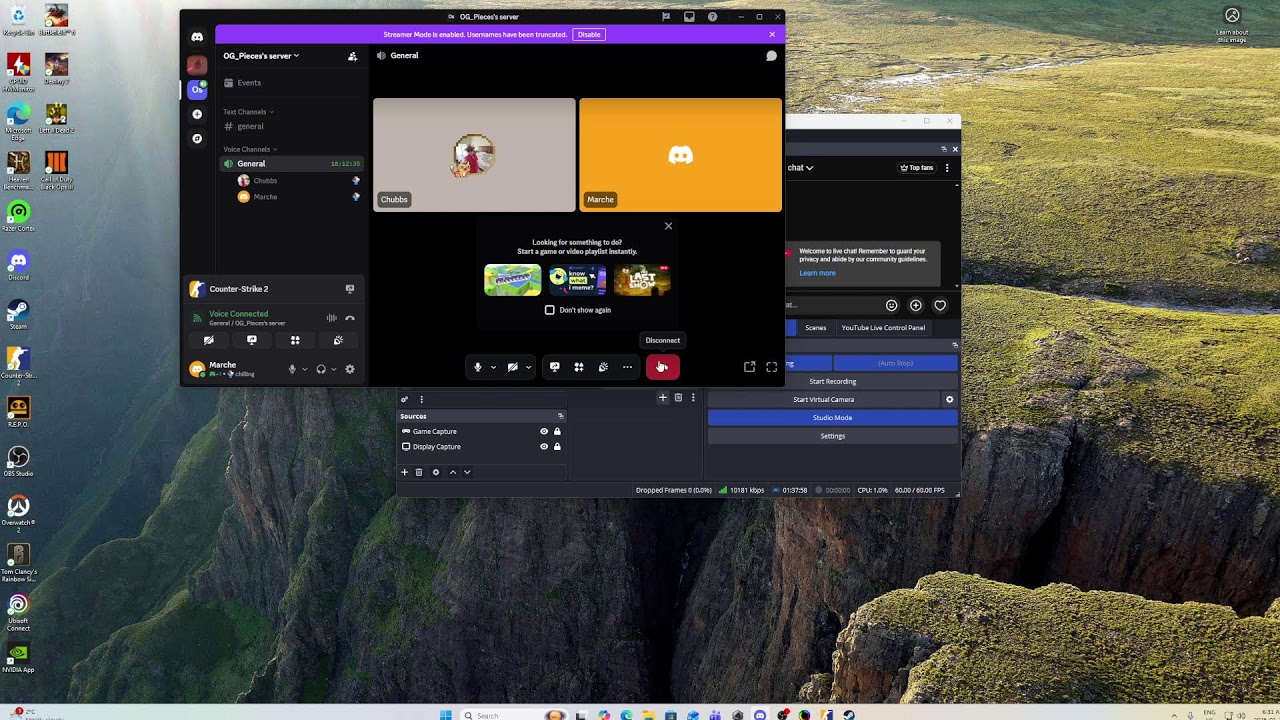The height and width of the screenshot is (720, 1280).
Task: Click Start Virtual Camera in OBS
Action: 823,400
